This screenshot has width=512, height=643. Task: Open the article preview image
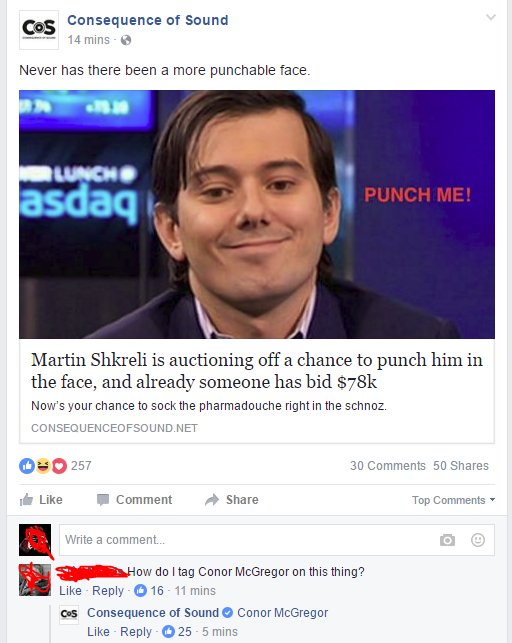click(x=257, y=214)
